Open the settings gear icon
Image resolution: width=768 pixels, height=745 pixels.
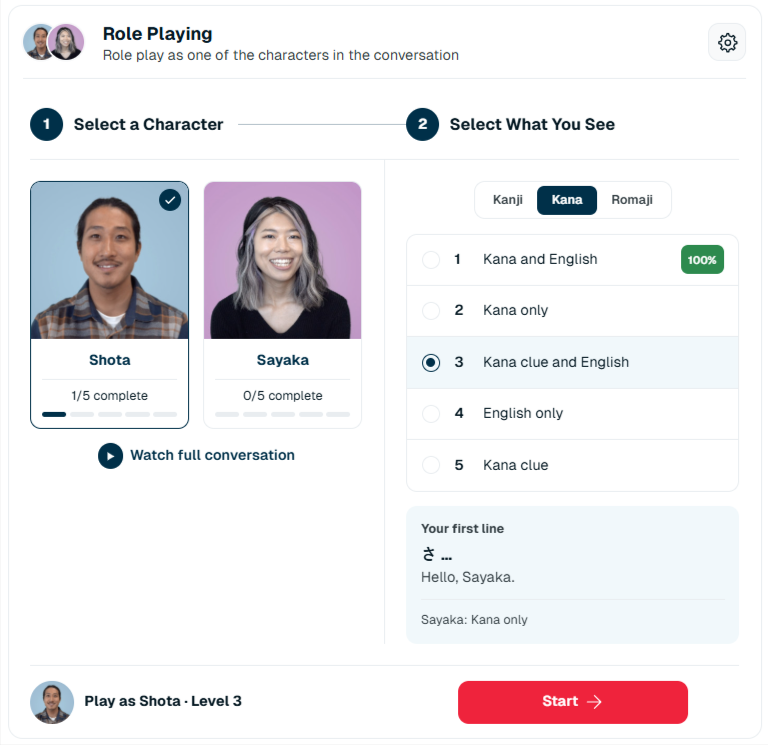click(727, 43)
